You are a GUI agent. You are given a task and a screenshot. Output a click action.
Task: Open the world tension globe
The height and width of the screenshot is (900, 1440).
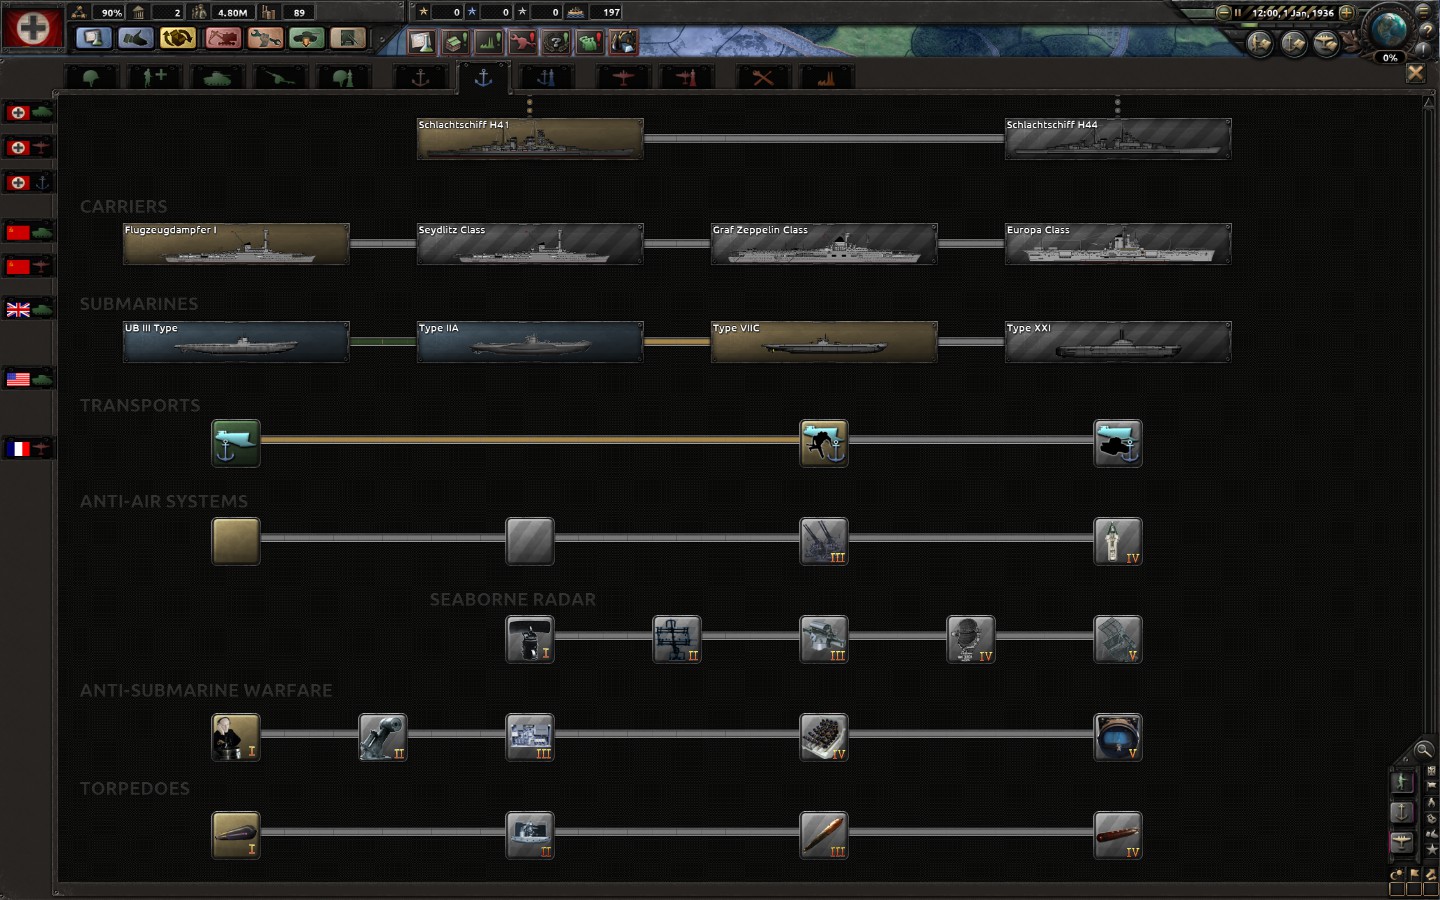click(1389, 30)
